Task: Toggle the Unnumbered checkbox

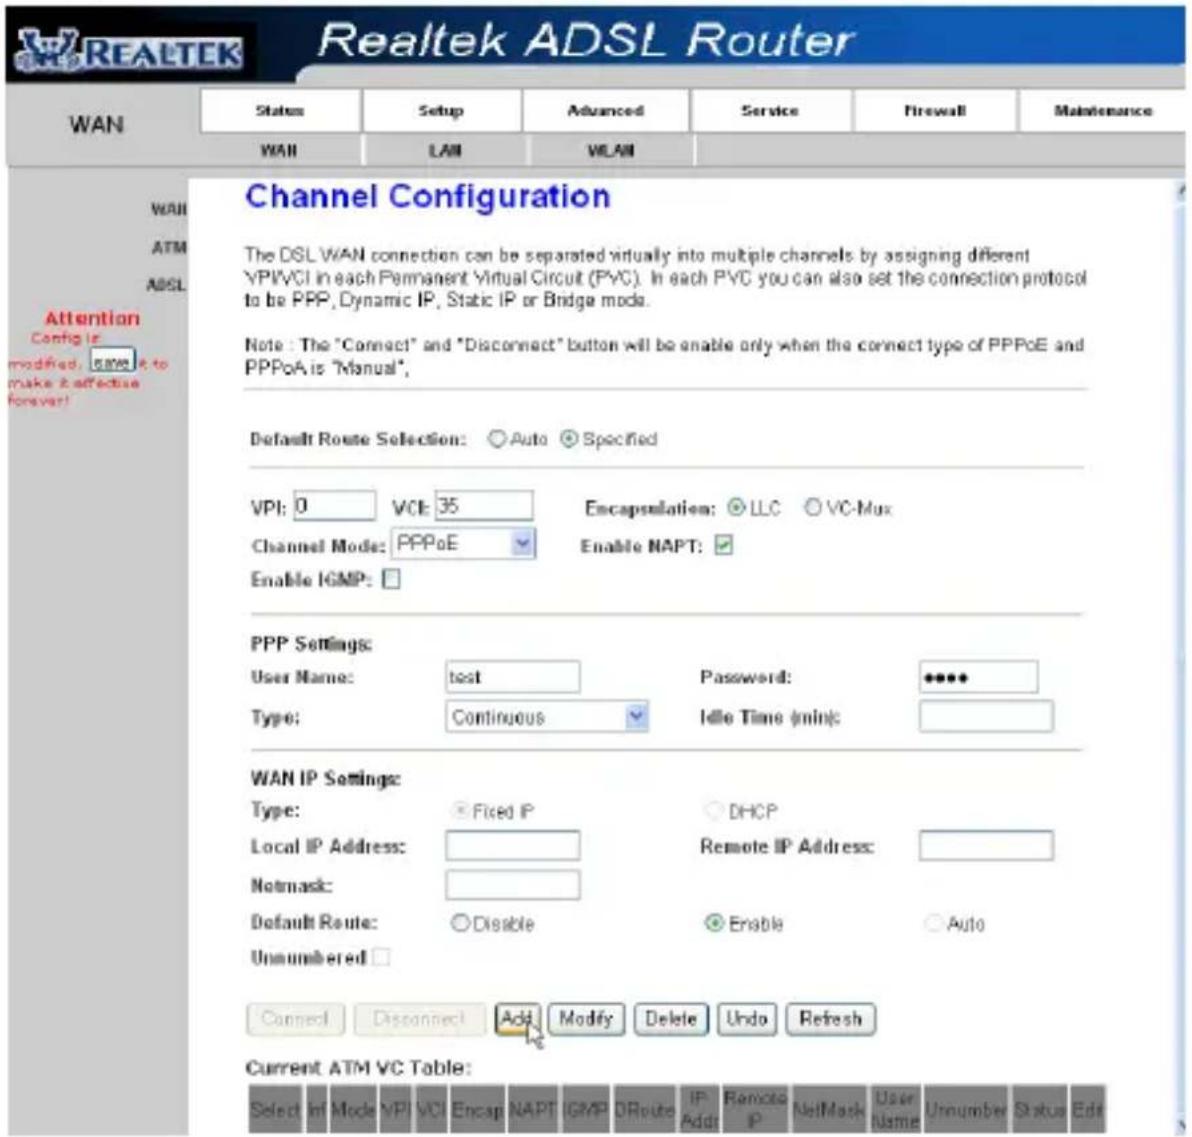Action: coord(382,957)
